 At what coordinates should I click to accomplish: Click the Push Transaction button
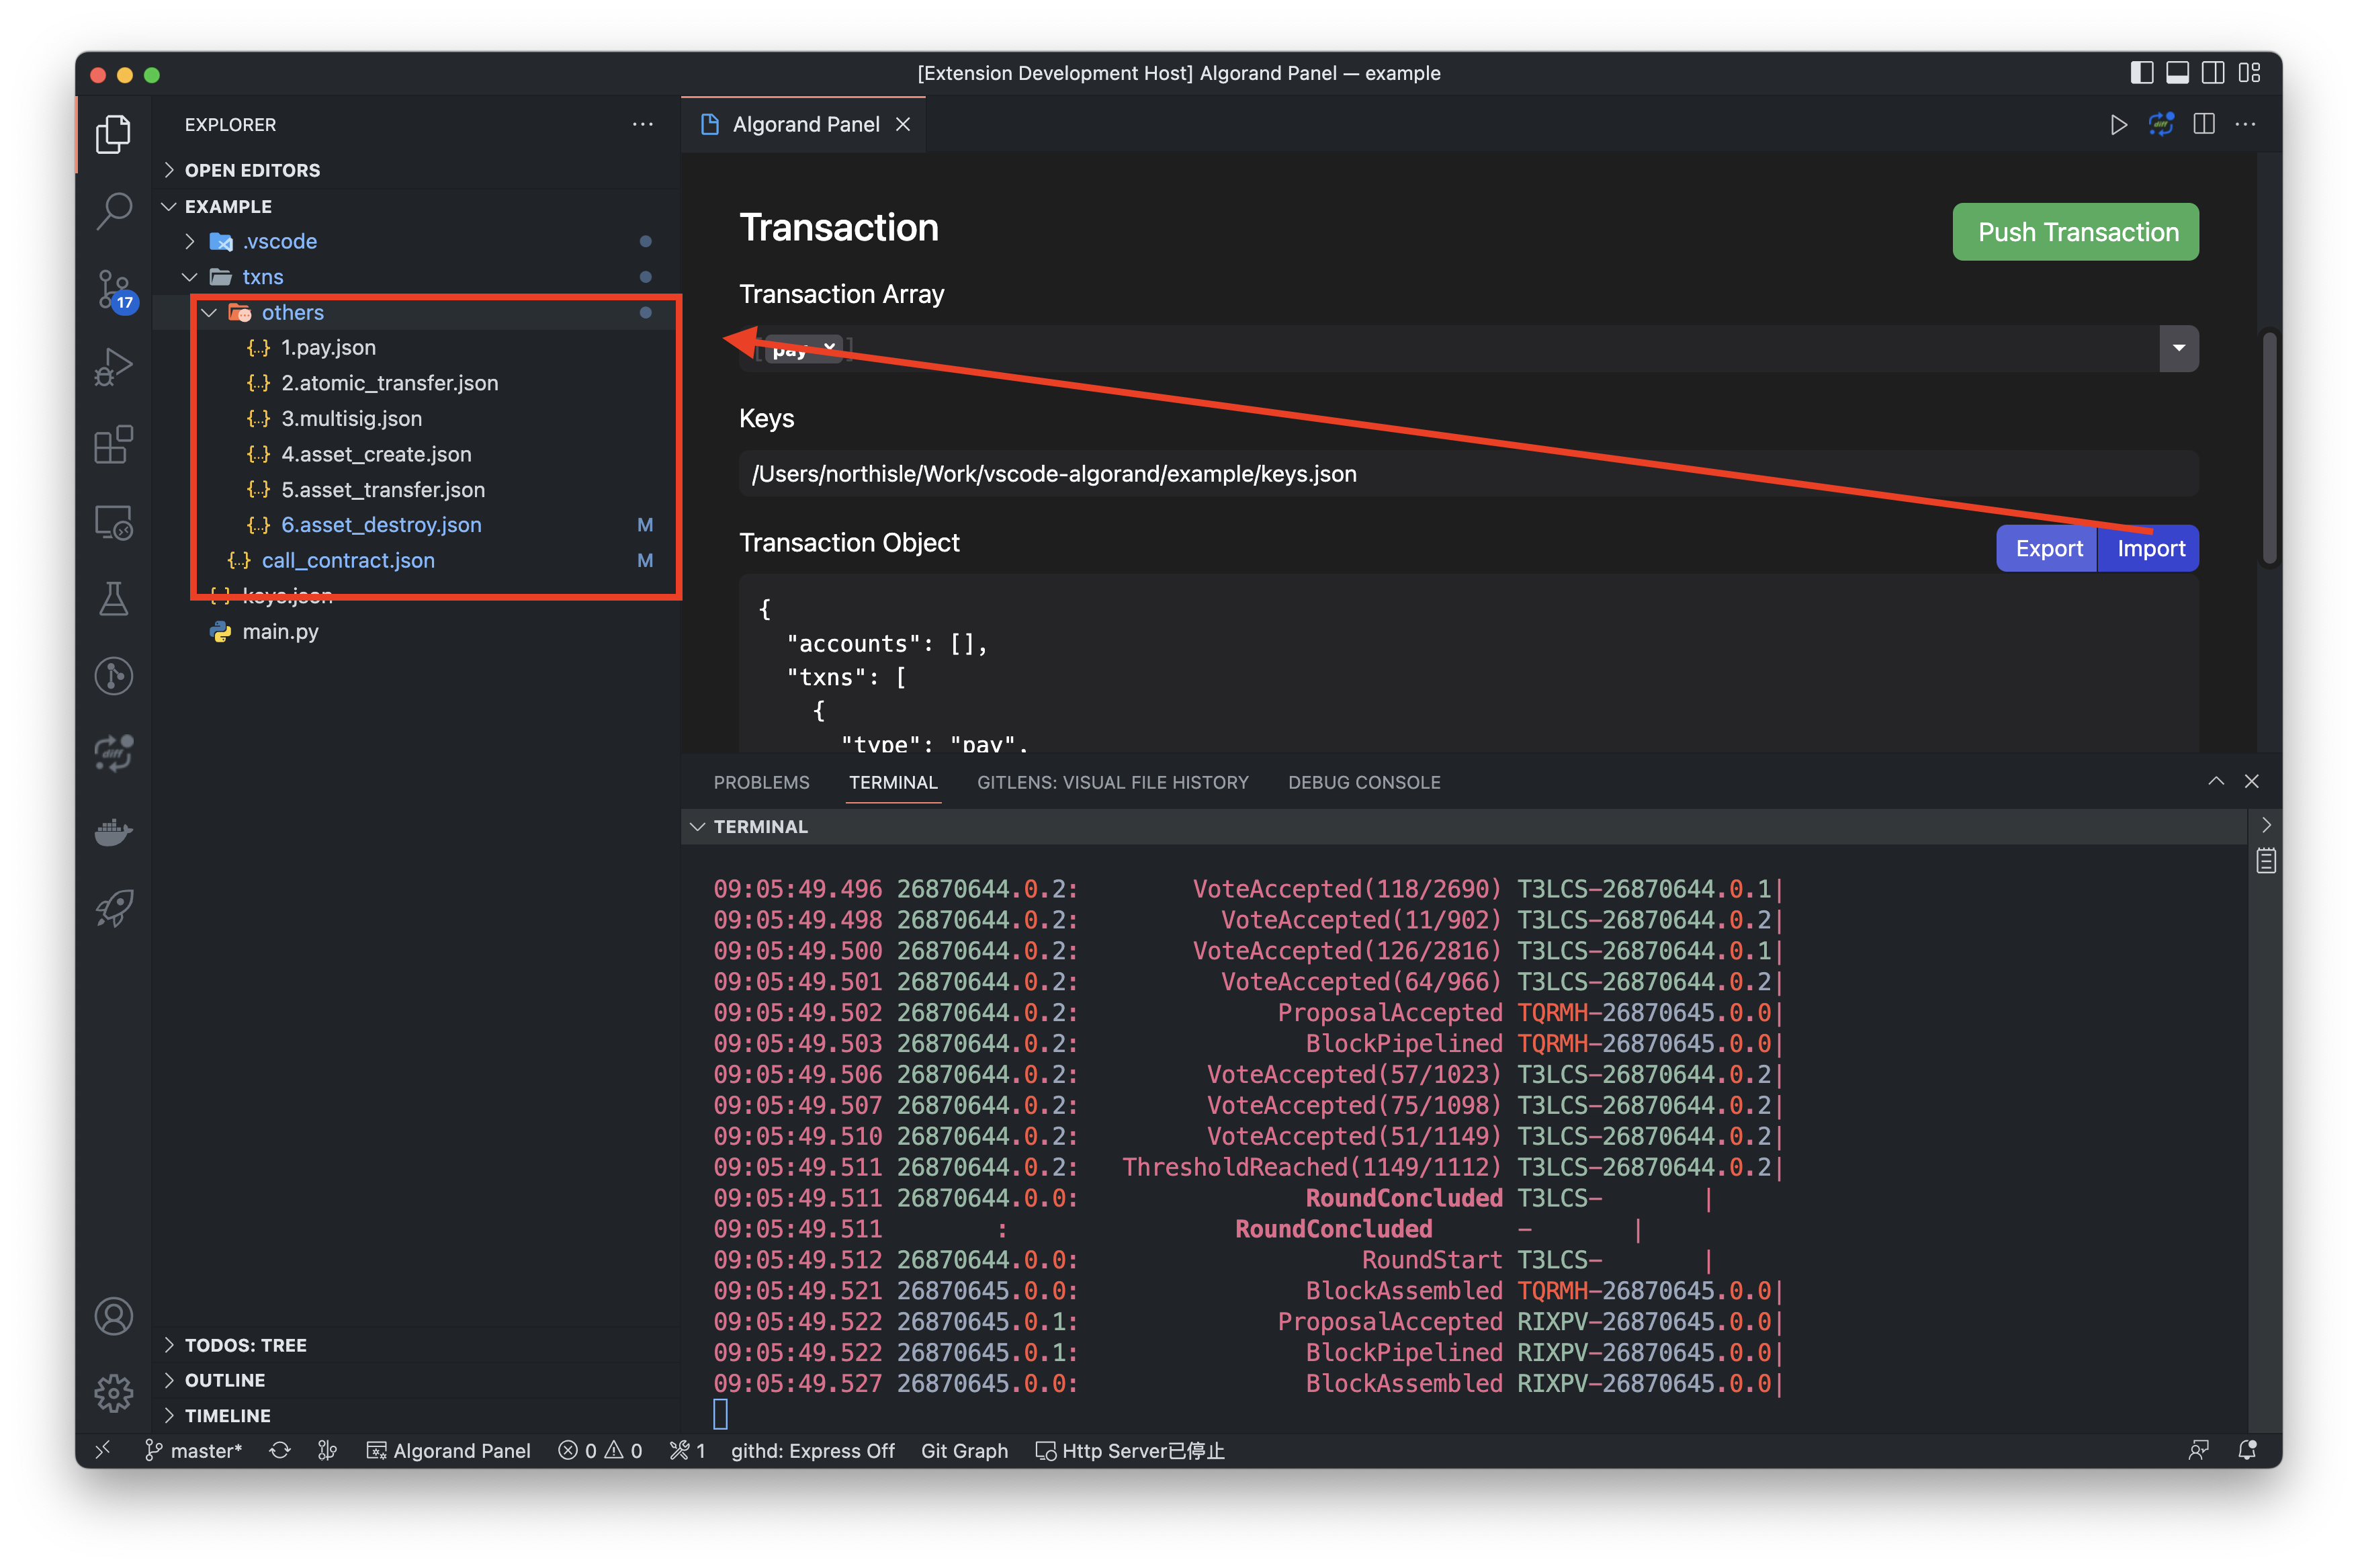click(2075, 232)
